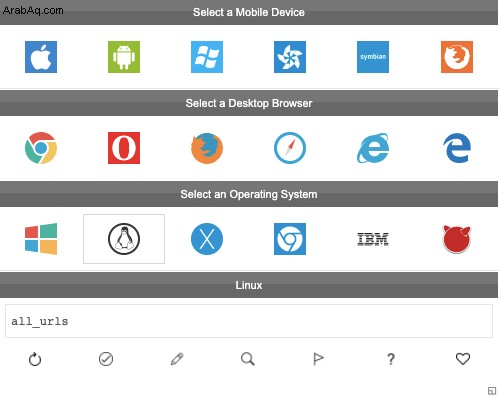This screenshot has width=500, height=398.
Task: Click the Select an Operating System header
Action: click(249, 194)
